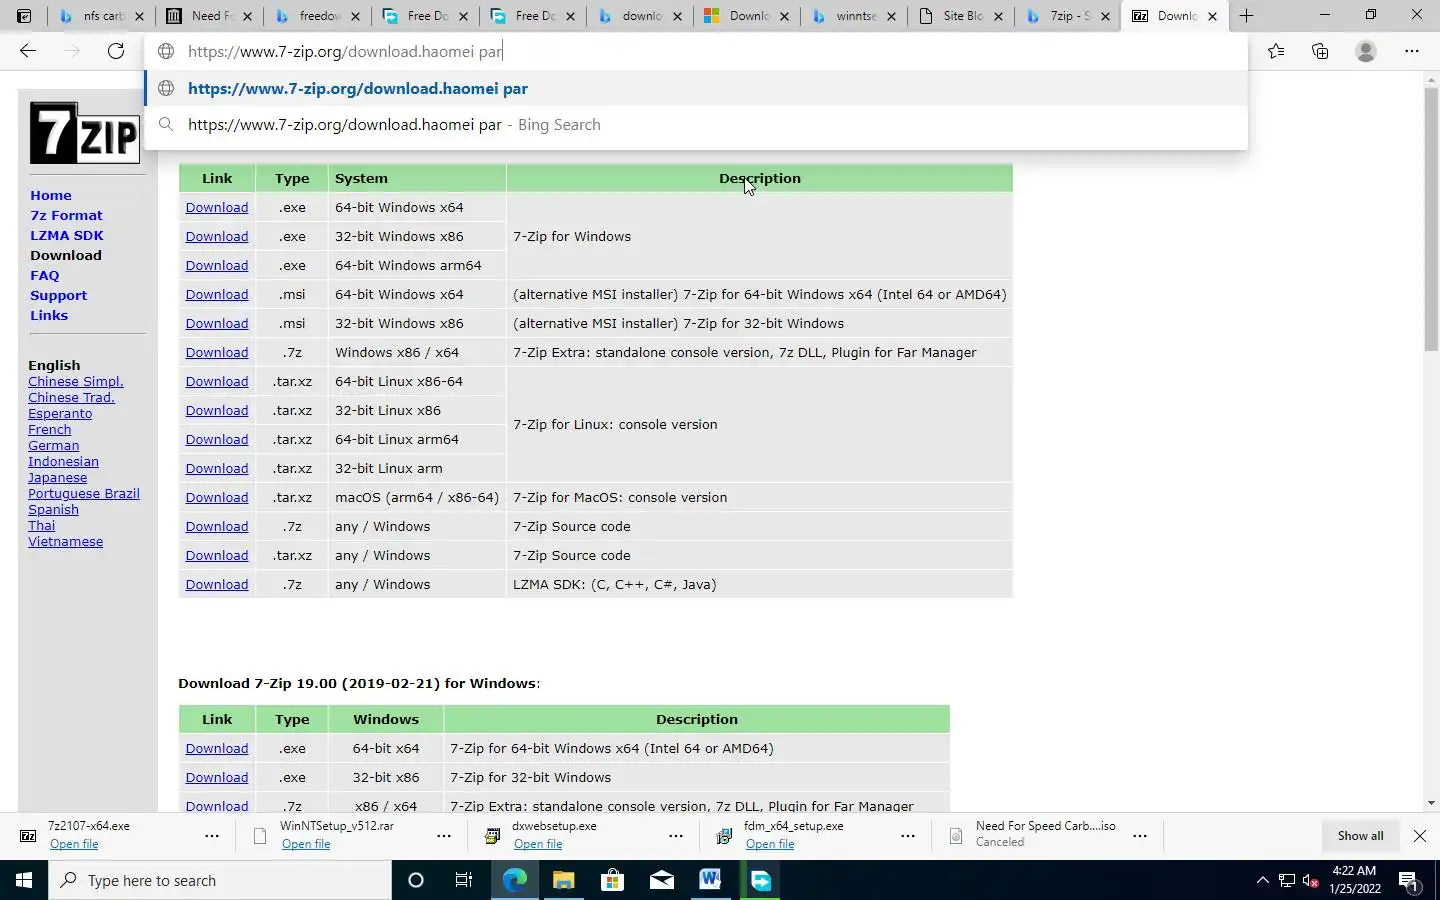Switch language to Vietnamese
This screenshot has height=900, width=1440.
coord(66,541)
